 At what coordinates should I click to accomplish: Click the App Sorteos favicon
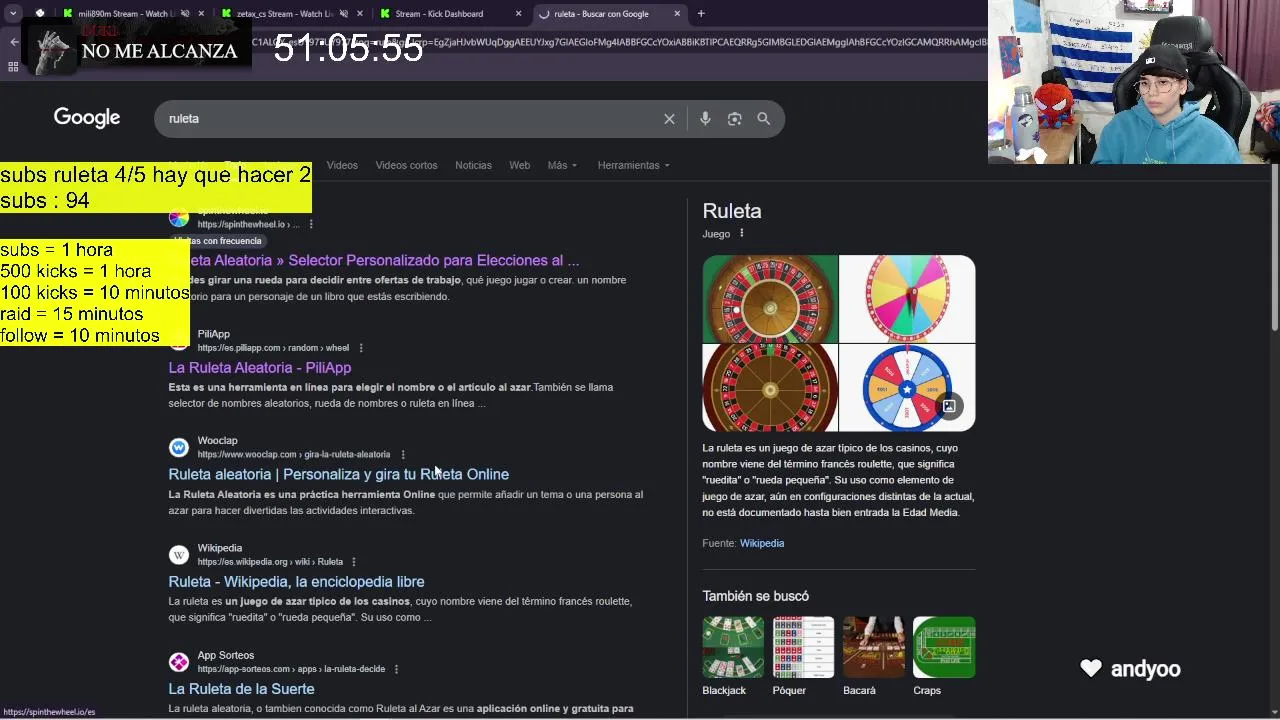click(x=179, y=661)
